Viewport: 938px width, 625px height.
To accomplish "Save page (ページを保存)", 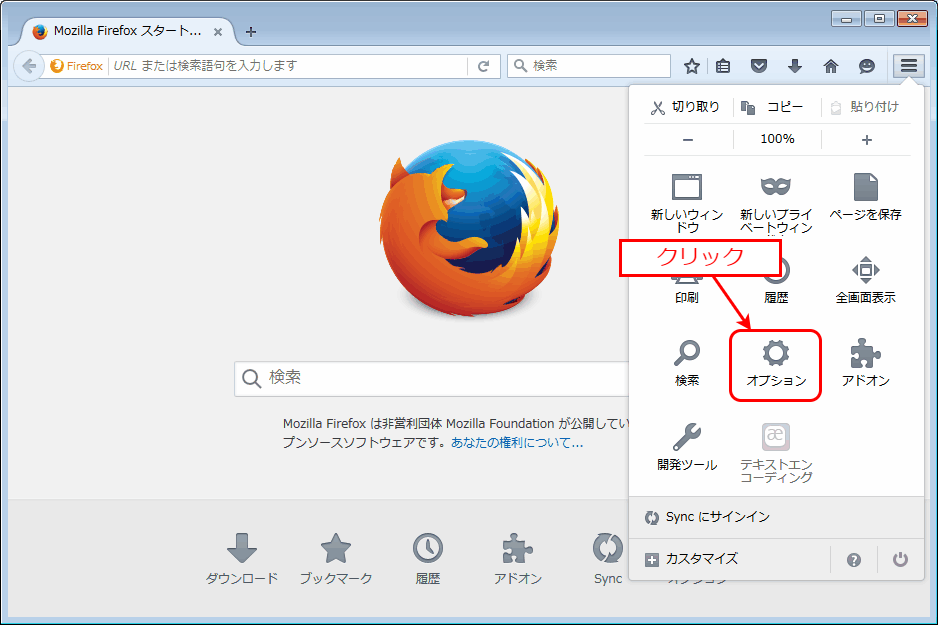I will click(x=865, y=197).
